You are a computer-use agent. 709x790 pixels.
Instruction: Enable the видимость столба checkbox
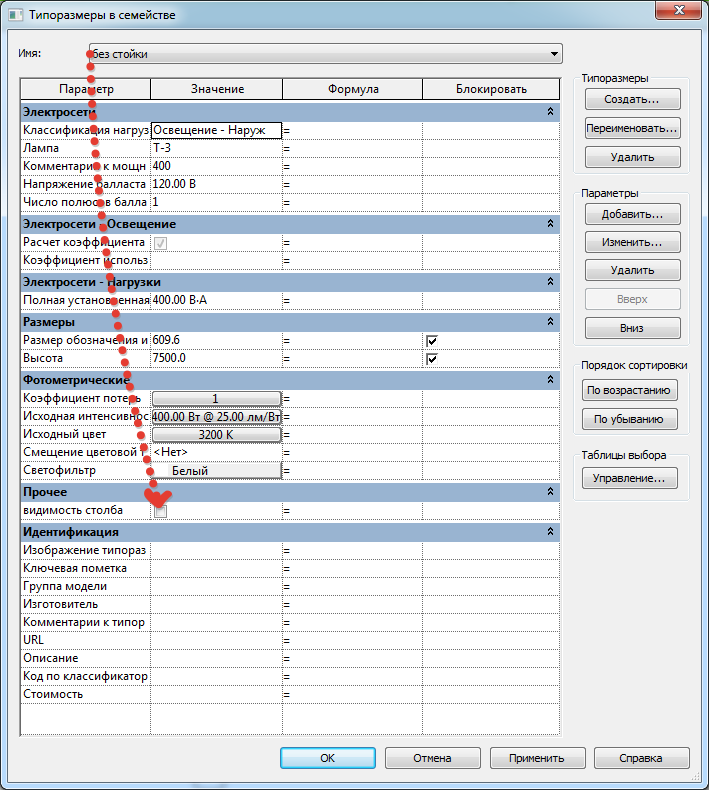(x=160, y=511)
